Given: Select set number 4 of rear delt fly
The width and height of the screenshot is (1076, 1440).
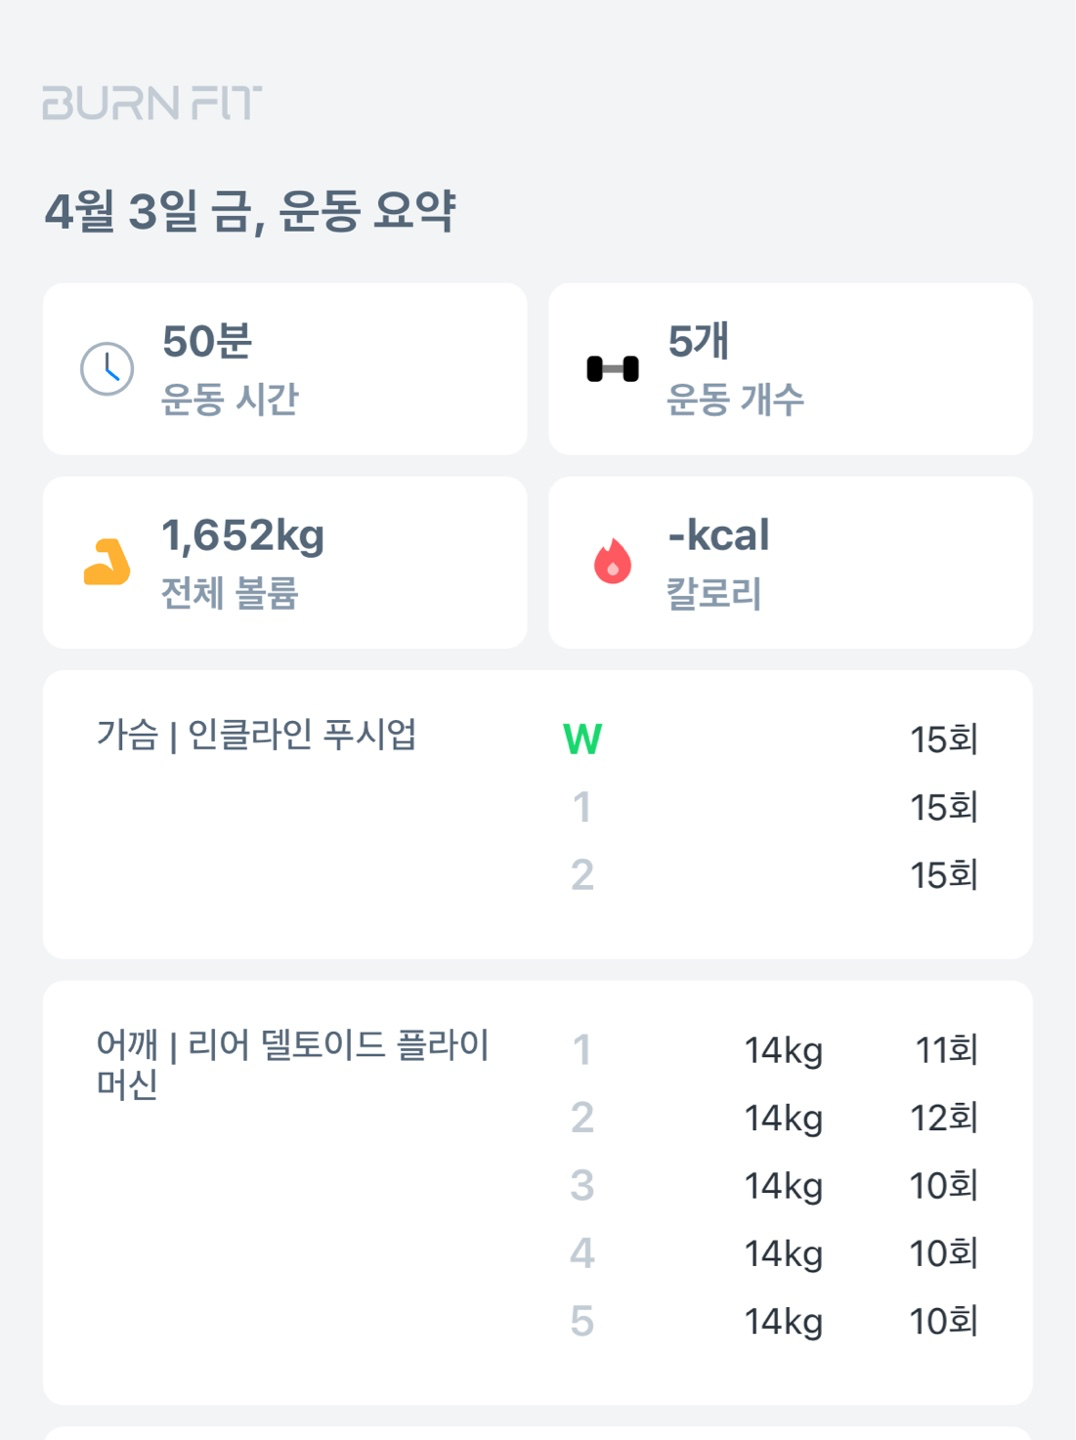Looking at the screenshot, I should point(582,1254).
